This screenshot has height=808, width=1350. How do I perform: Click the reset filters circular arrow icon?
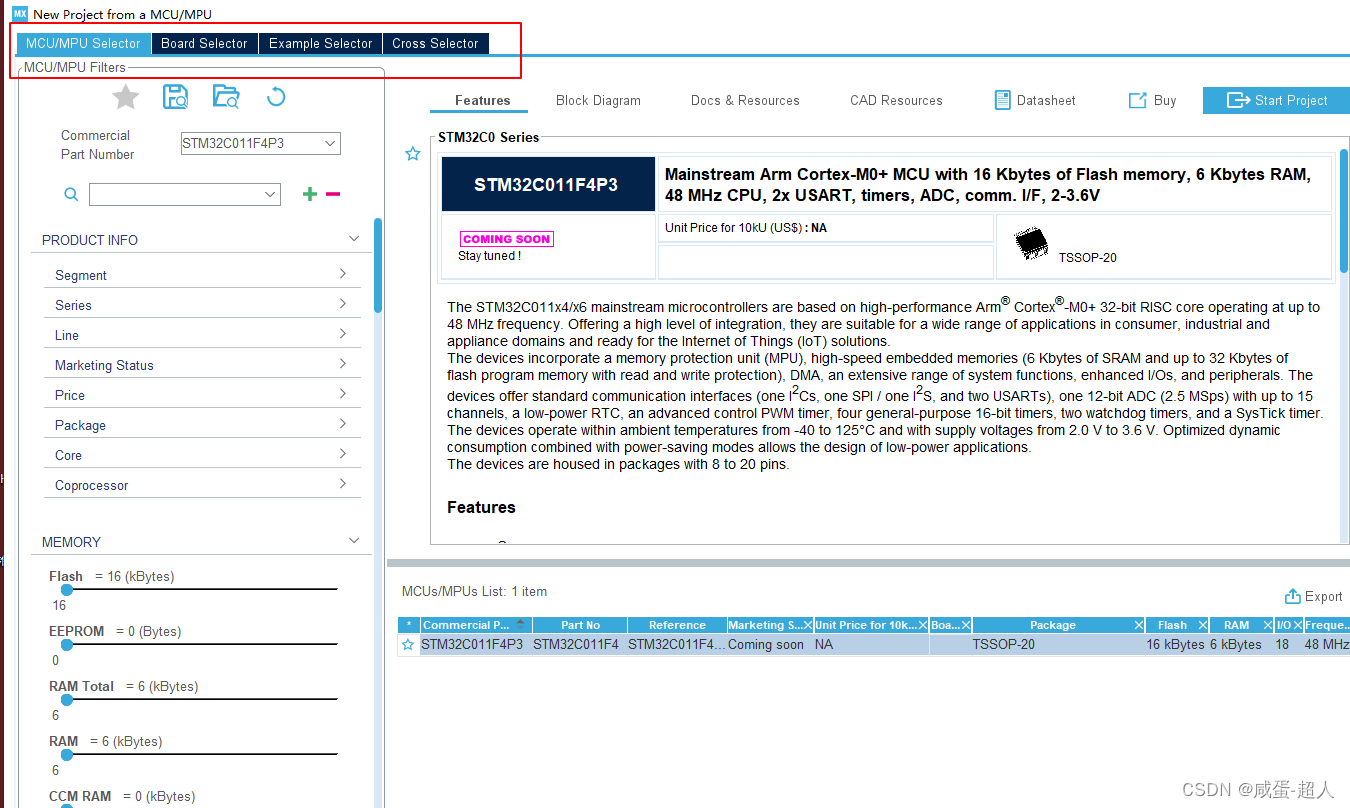click(276, 97)
